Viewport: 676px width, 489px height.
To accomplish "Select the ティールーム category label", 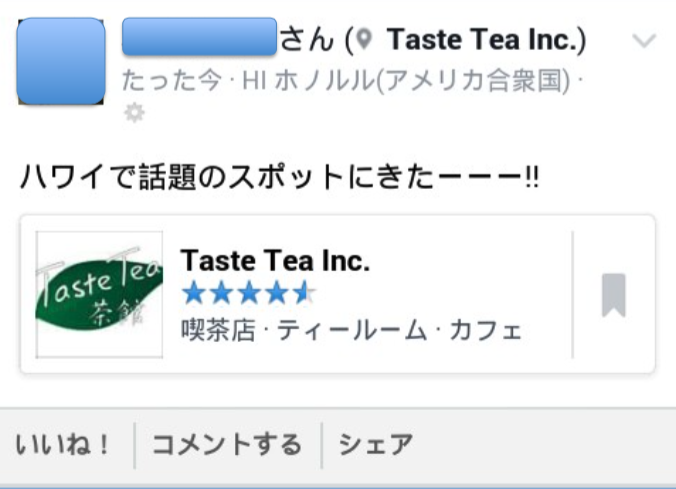I will 352,331.
